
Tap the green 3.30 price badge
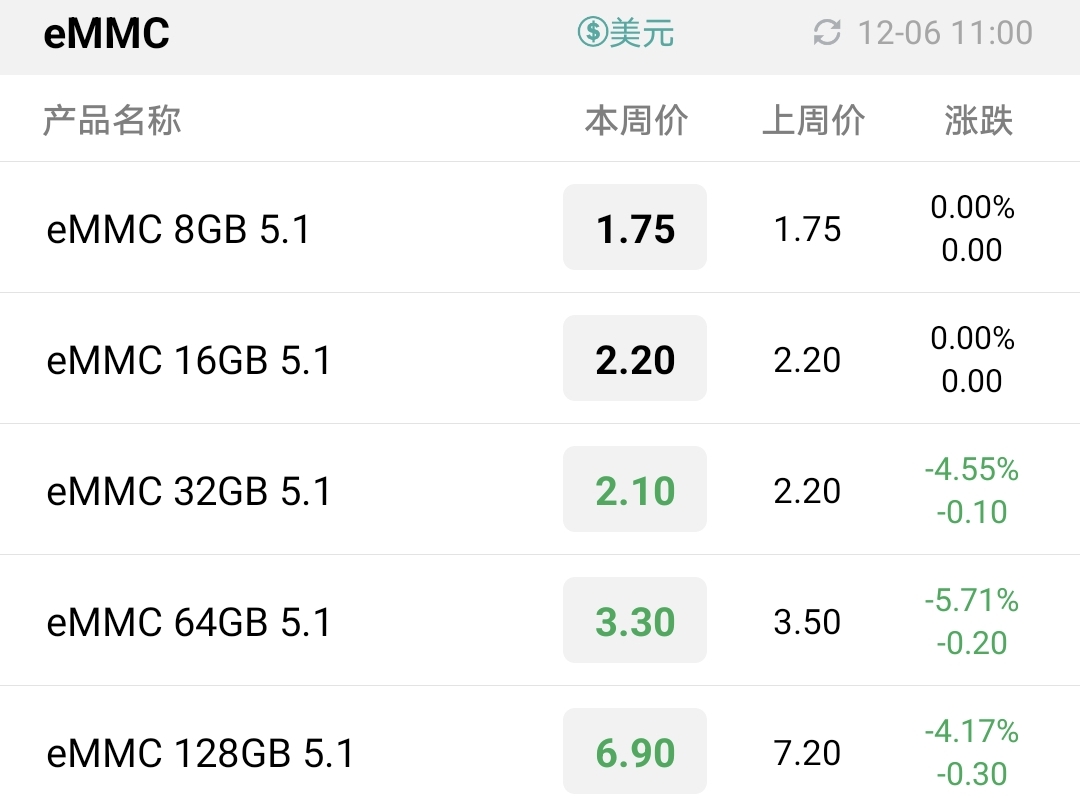635,620
